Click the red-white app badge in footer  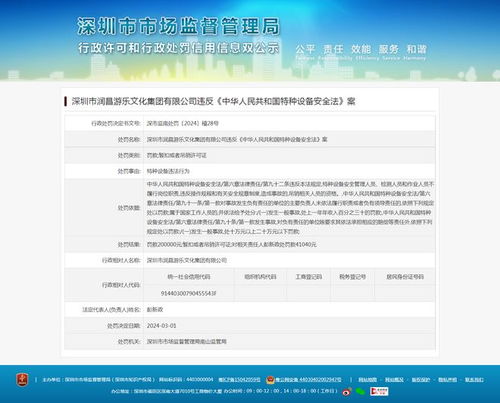pyautogui.click(x=379, y=391)
